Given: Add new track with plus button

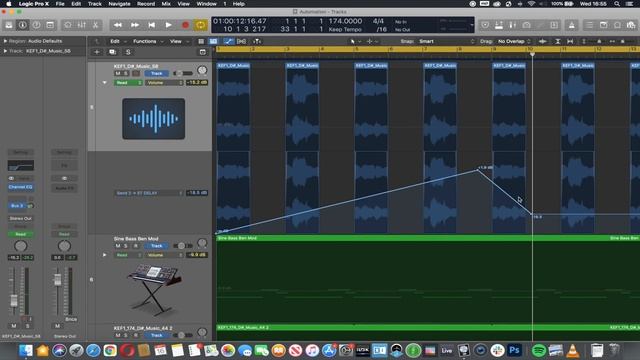Looking at the screenshot, I should [x=97, y=52].
